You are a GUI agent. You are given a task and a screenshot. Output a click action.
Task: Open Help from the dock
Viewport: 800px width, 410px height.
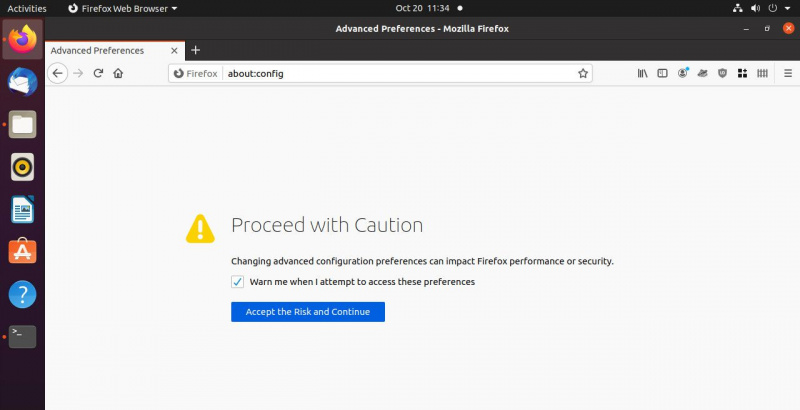click(x=22, y=294)
